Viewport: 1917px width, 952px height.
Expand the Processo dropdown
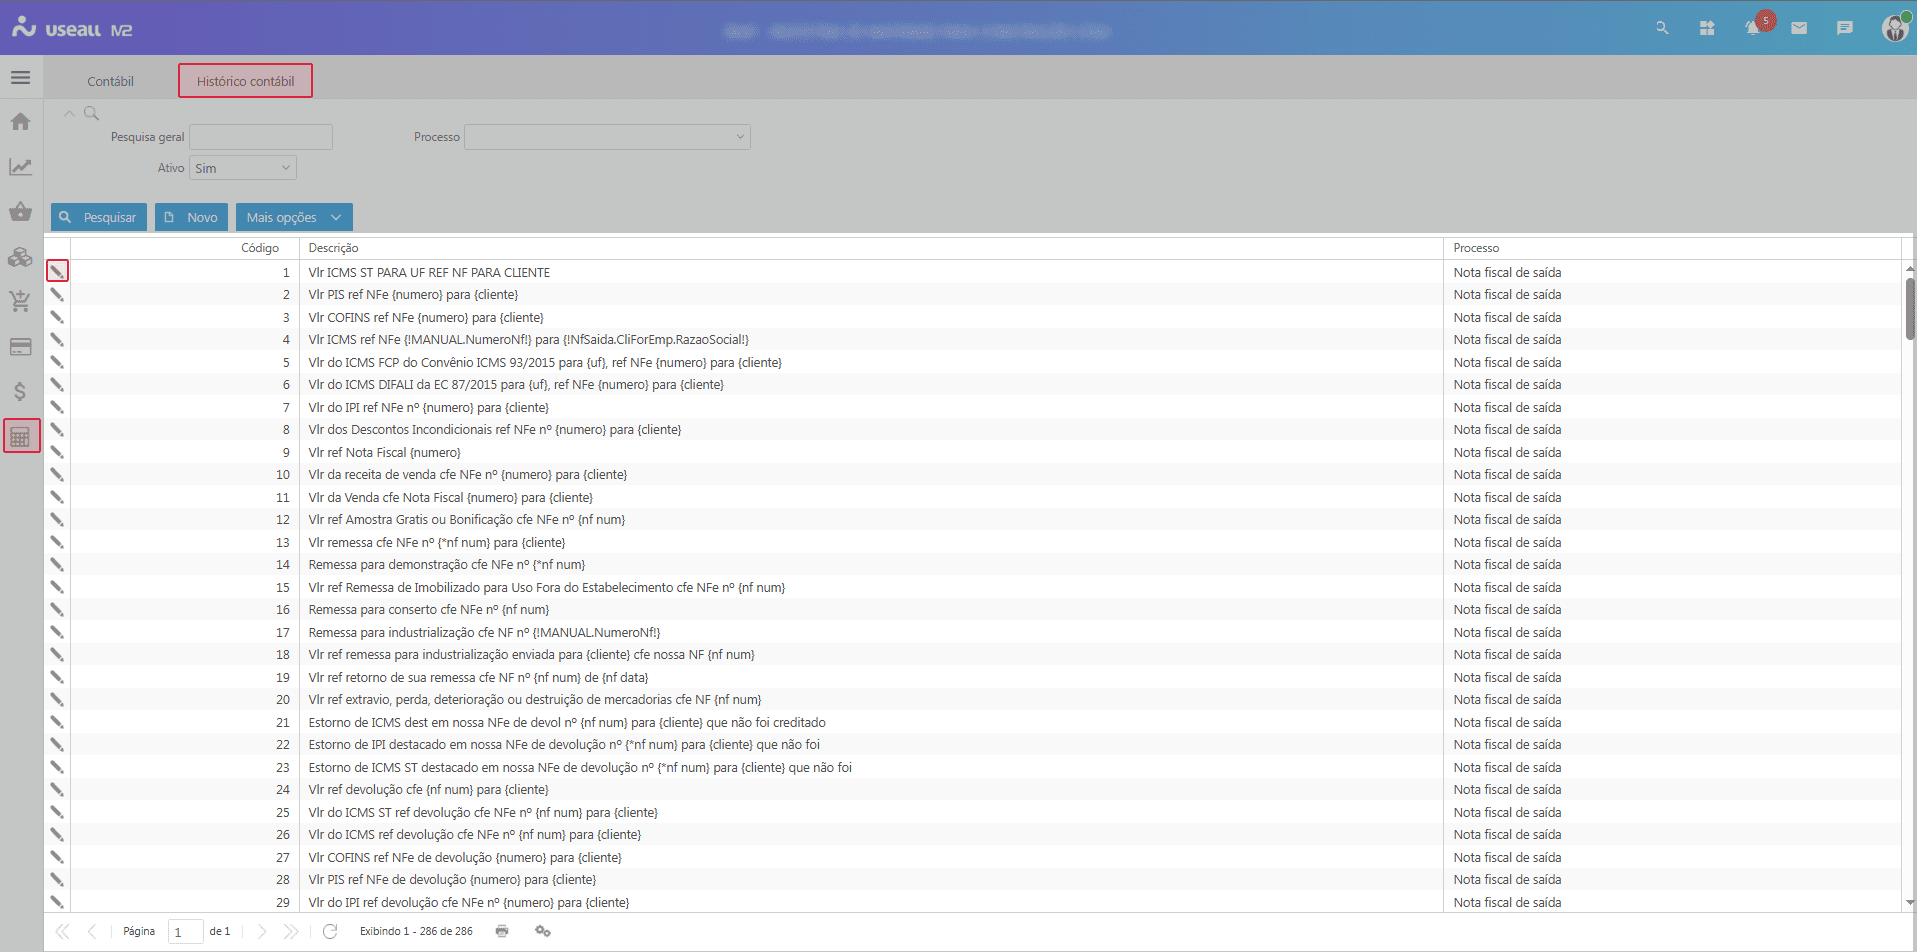coord(607,137)
